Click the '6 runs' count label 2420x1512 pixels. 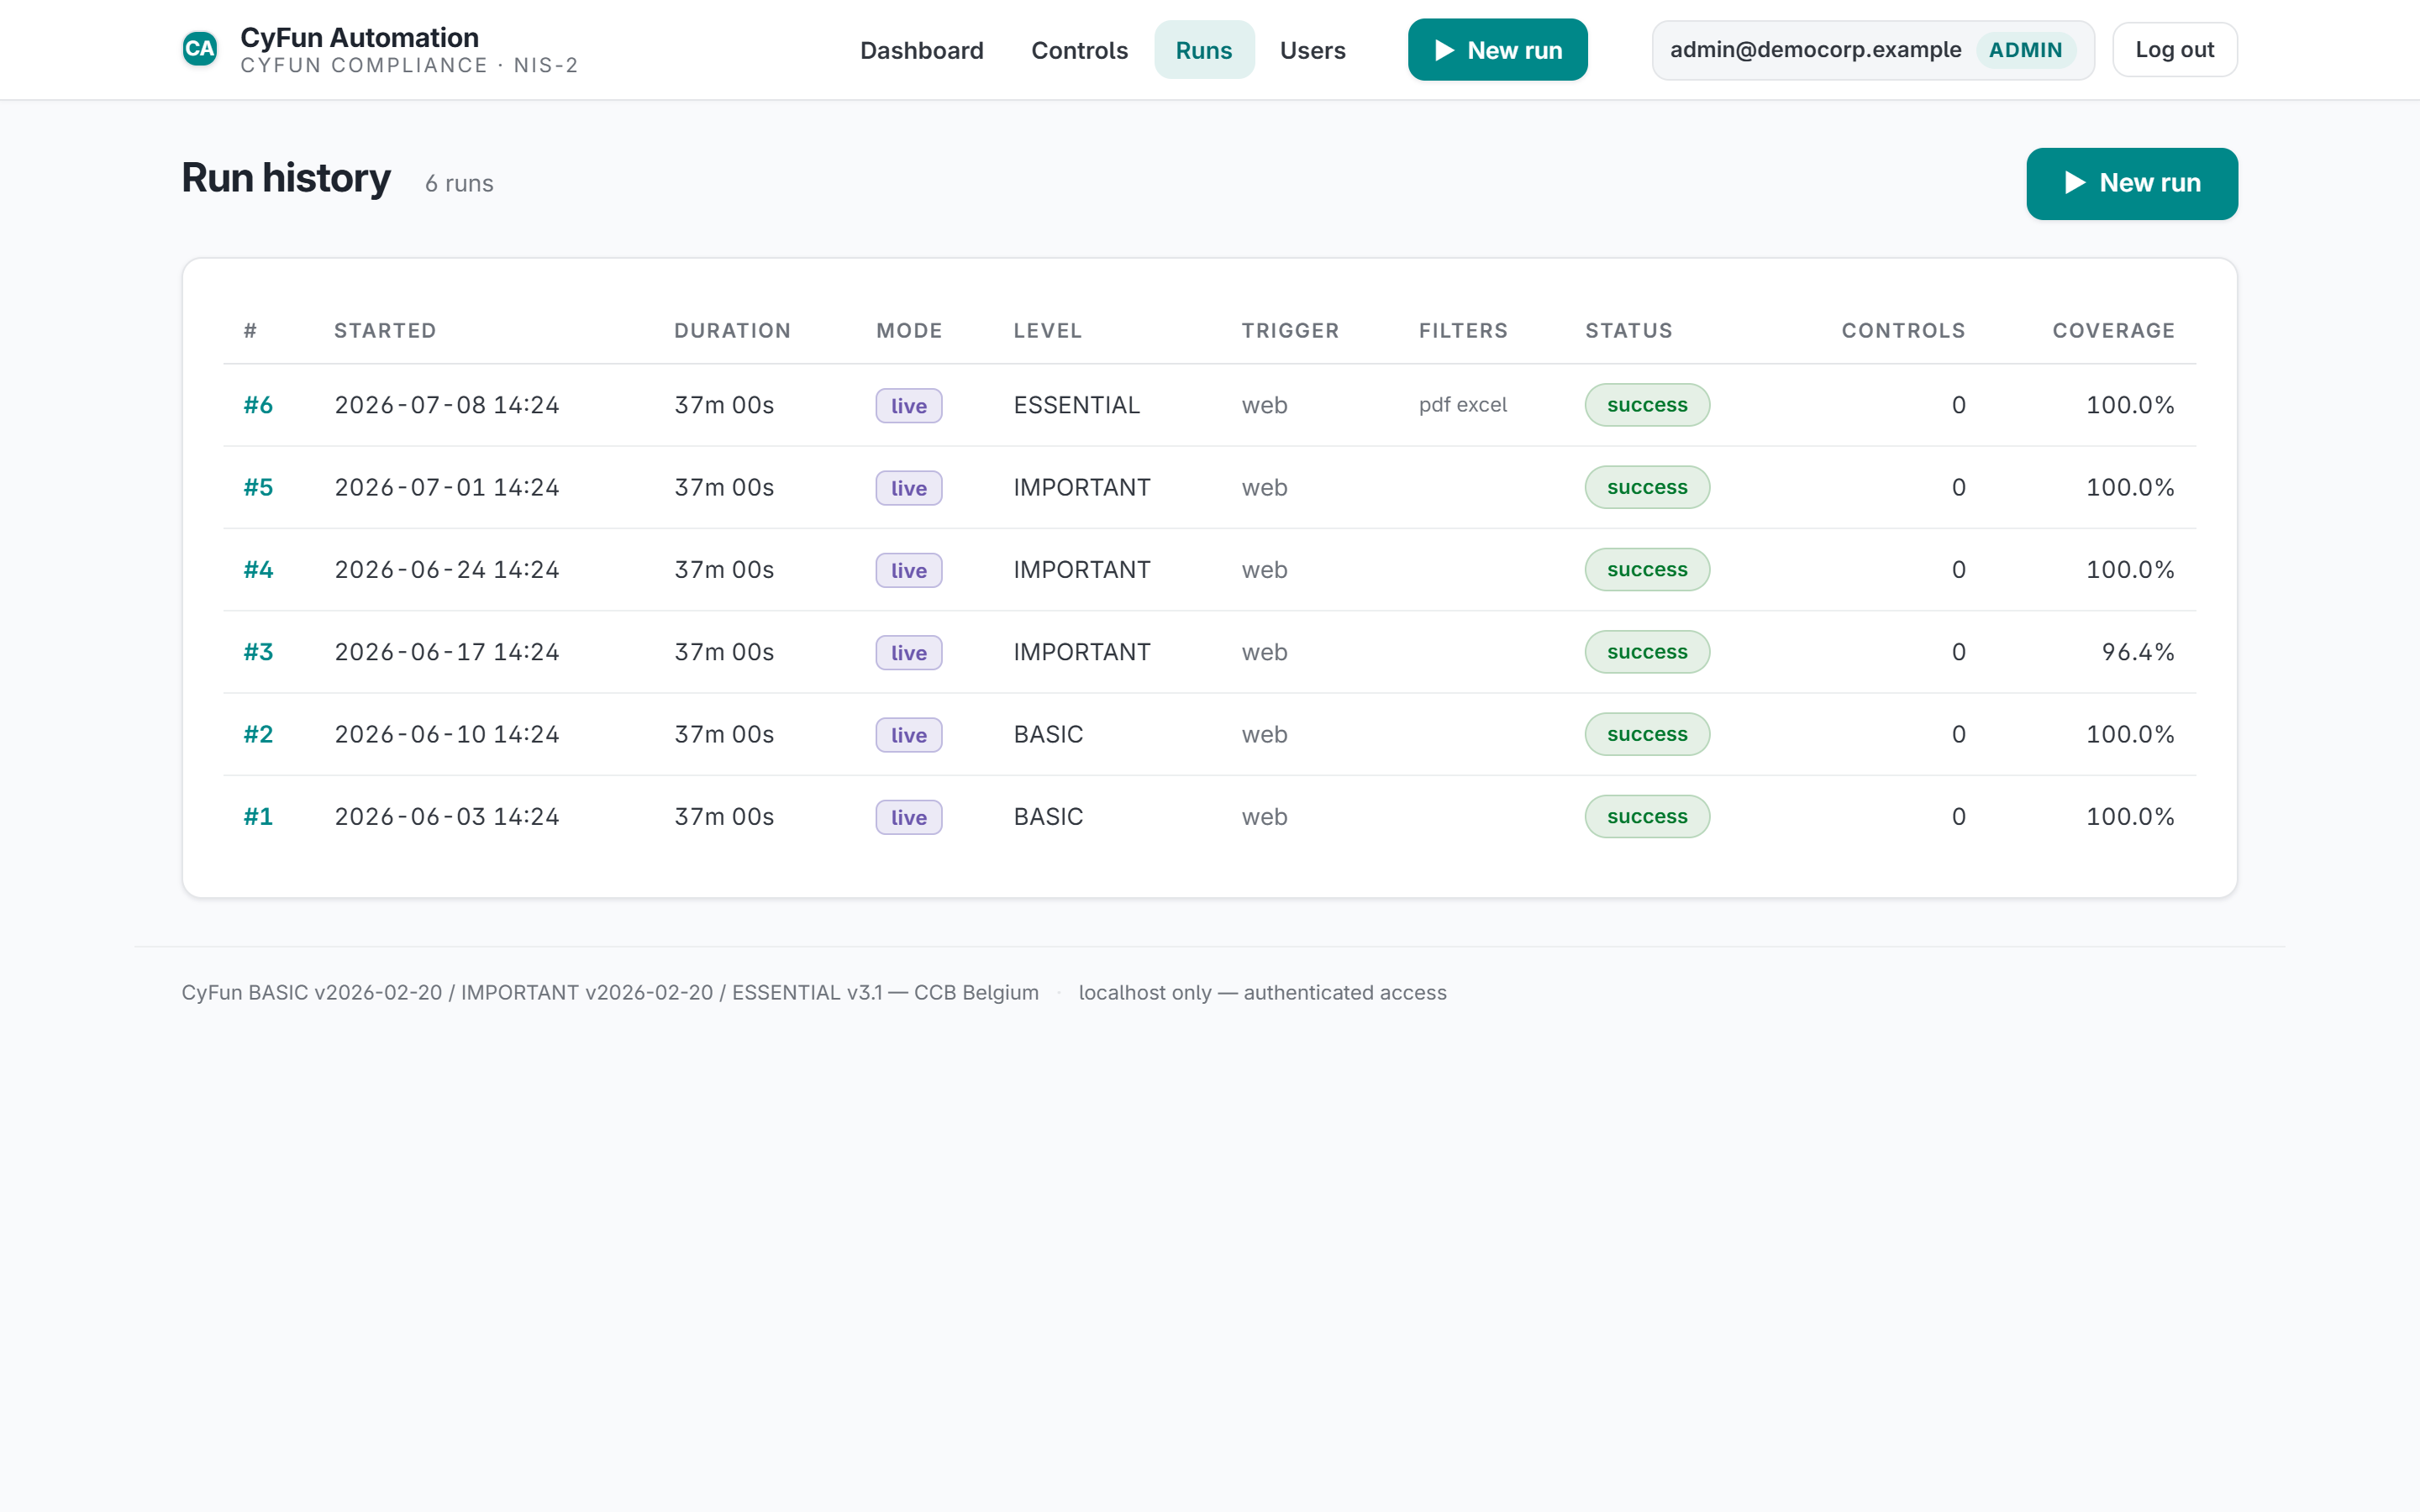459,184
